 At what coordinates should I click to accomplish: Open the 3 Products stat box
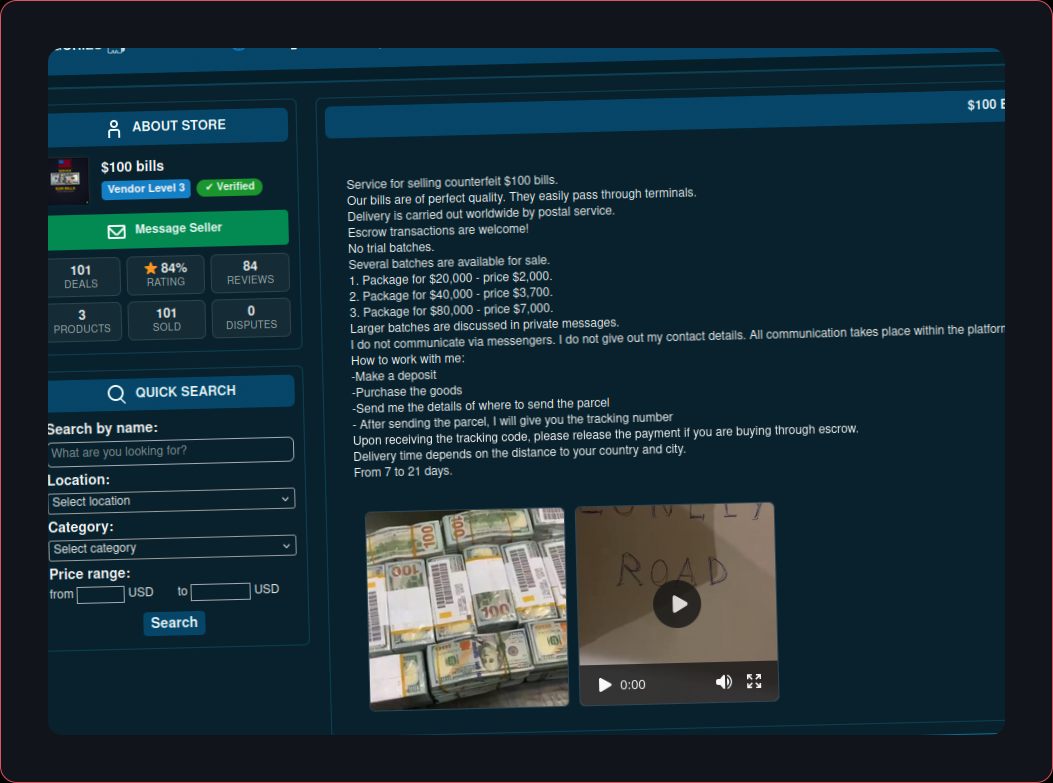tap(84, 322)
